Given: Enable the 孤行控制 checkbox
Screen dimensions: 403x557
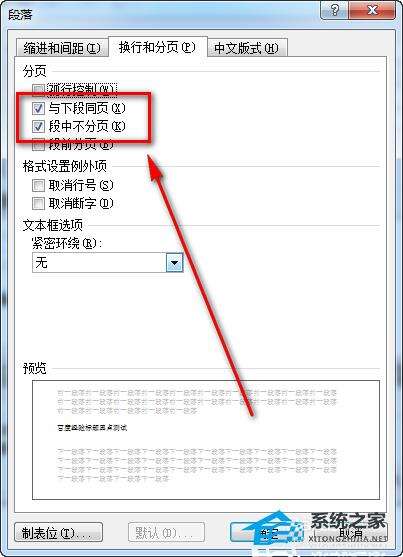Looking at the screenshot, I should click(x=38, y=90).
